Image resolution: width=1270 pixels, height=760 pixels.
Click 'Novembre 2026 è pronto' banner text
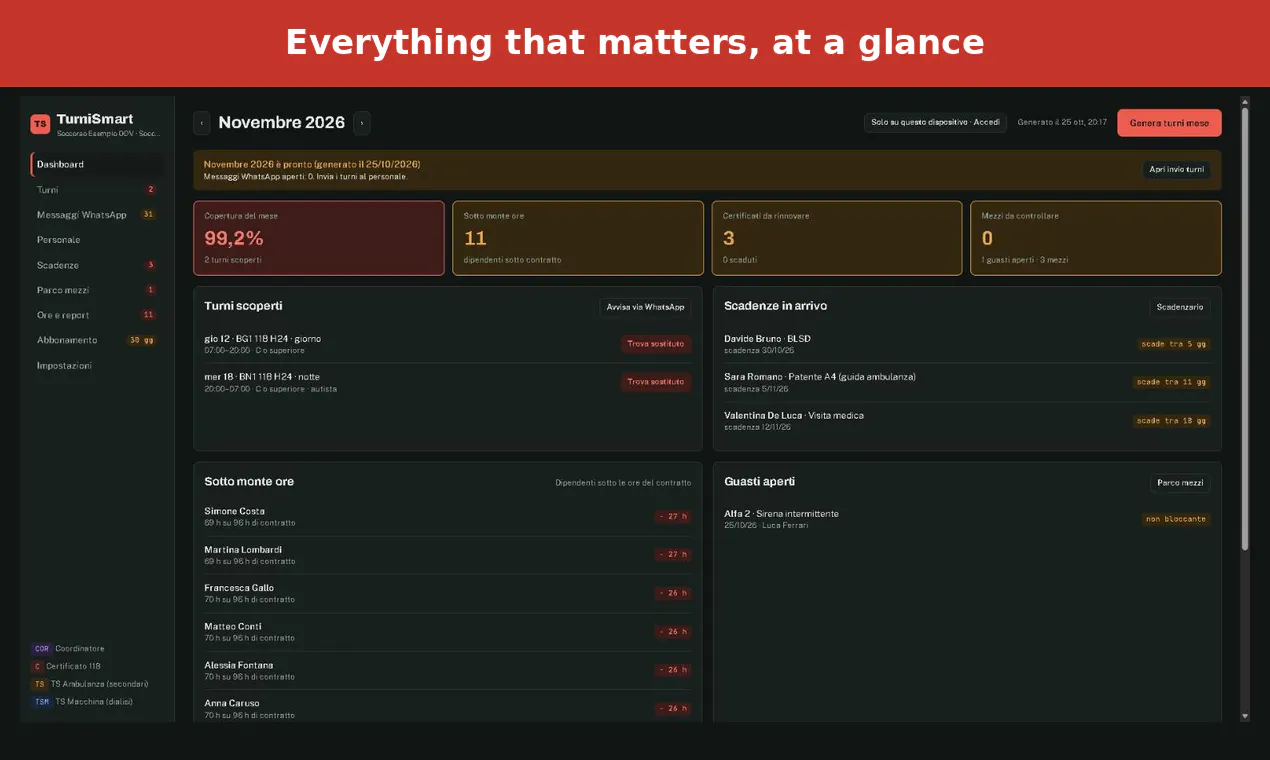tap(312, 164)
